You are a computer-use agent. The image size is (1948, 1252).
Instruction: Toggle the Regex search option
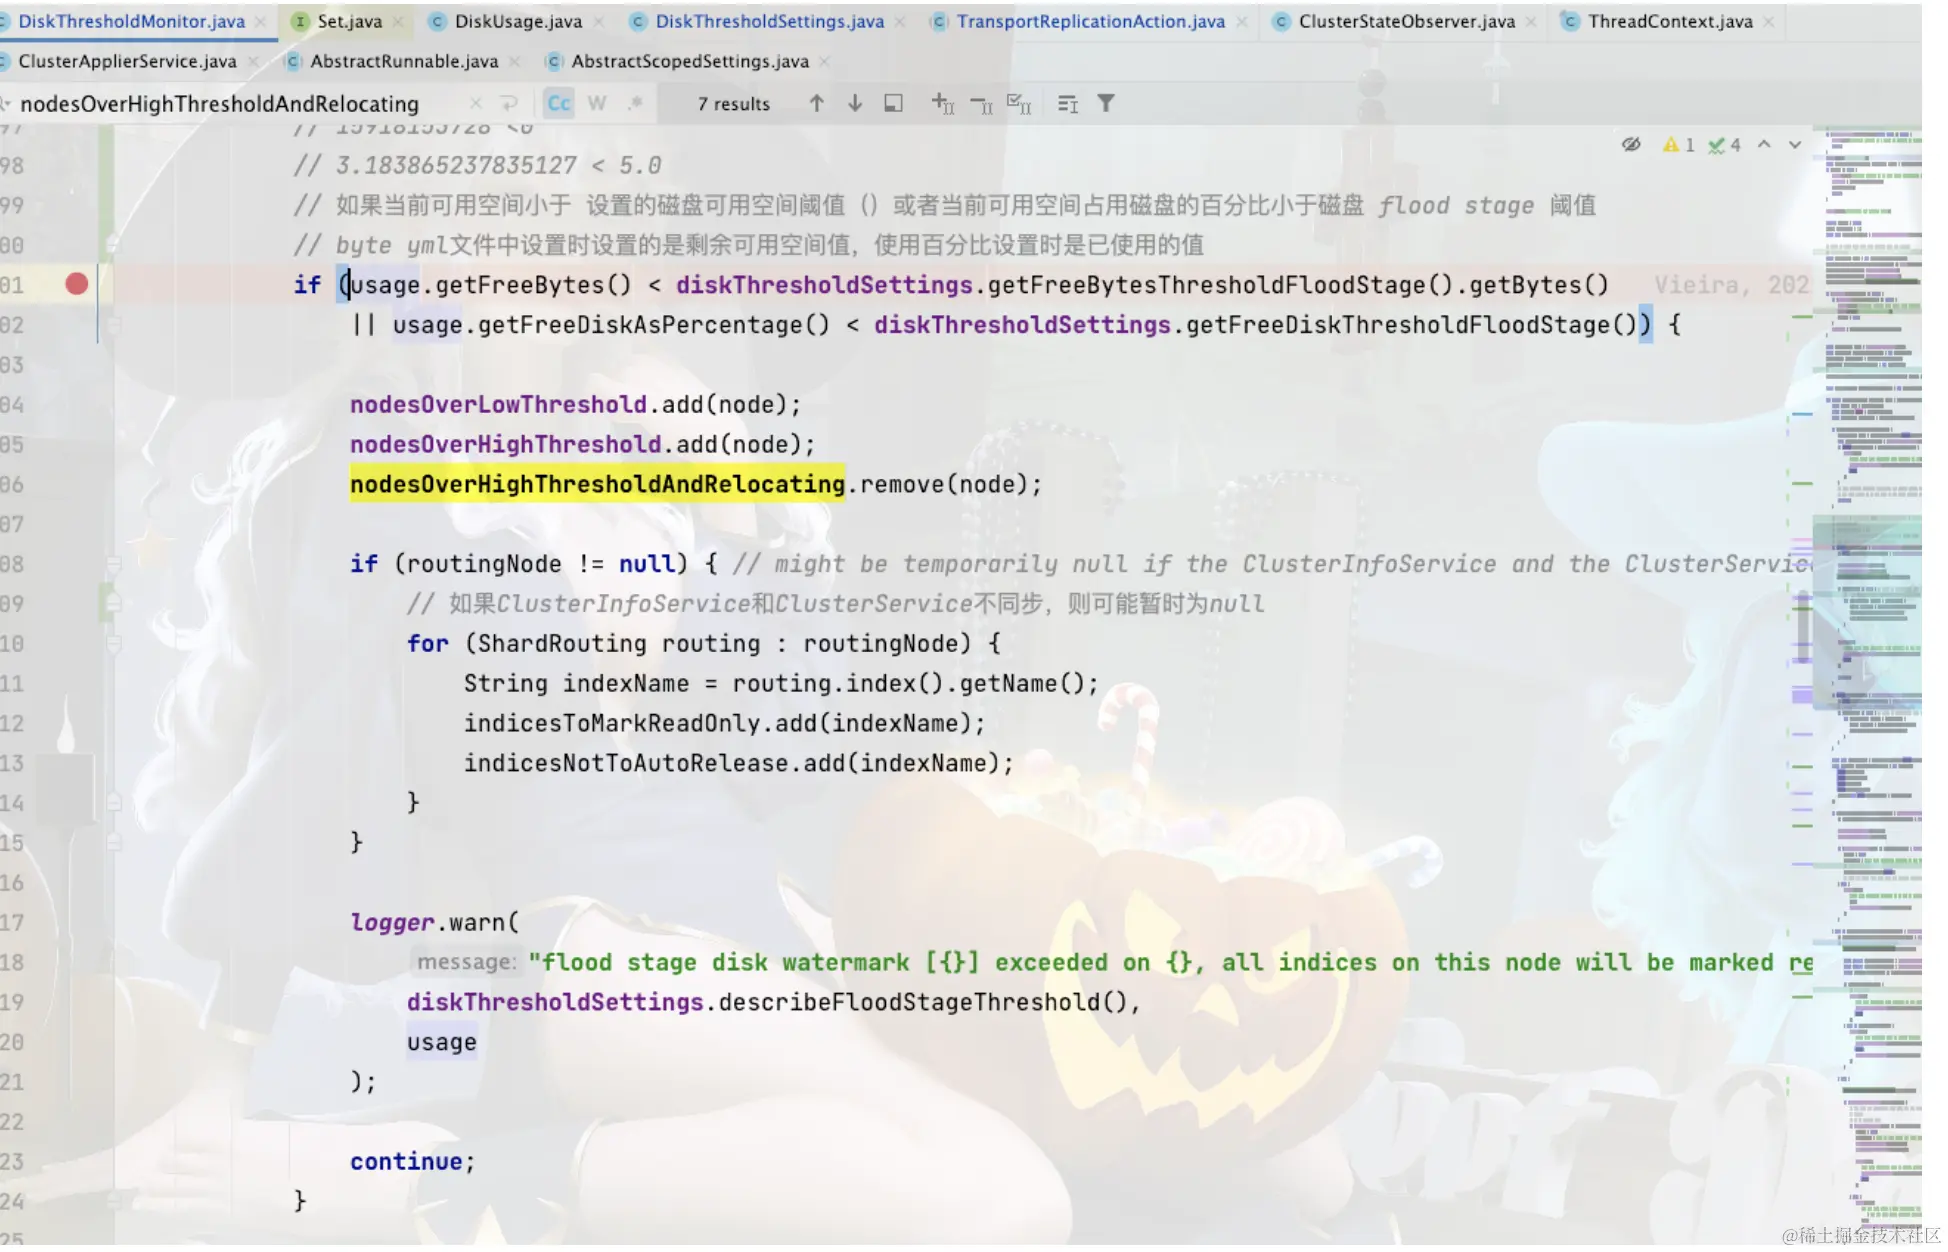(635, 103)
